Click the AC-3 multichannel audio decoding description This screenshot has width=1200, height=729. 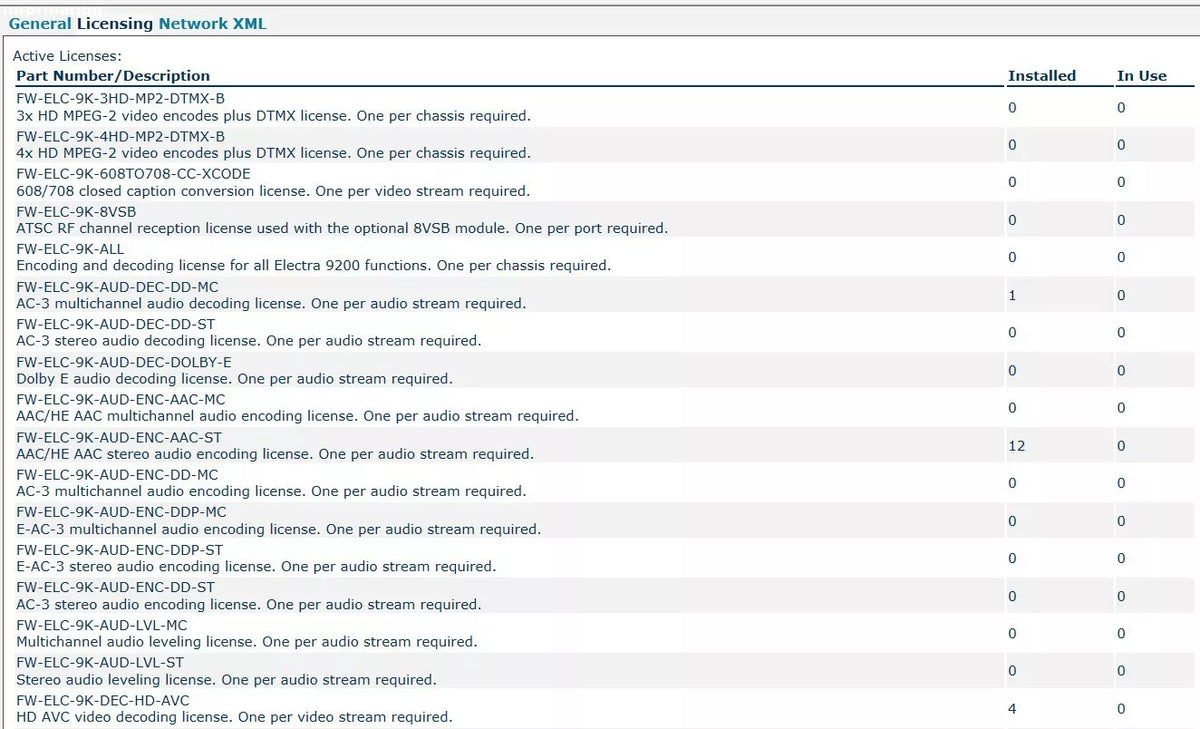(271, 303)
